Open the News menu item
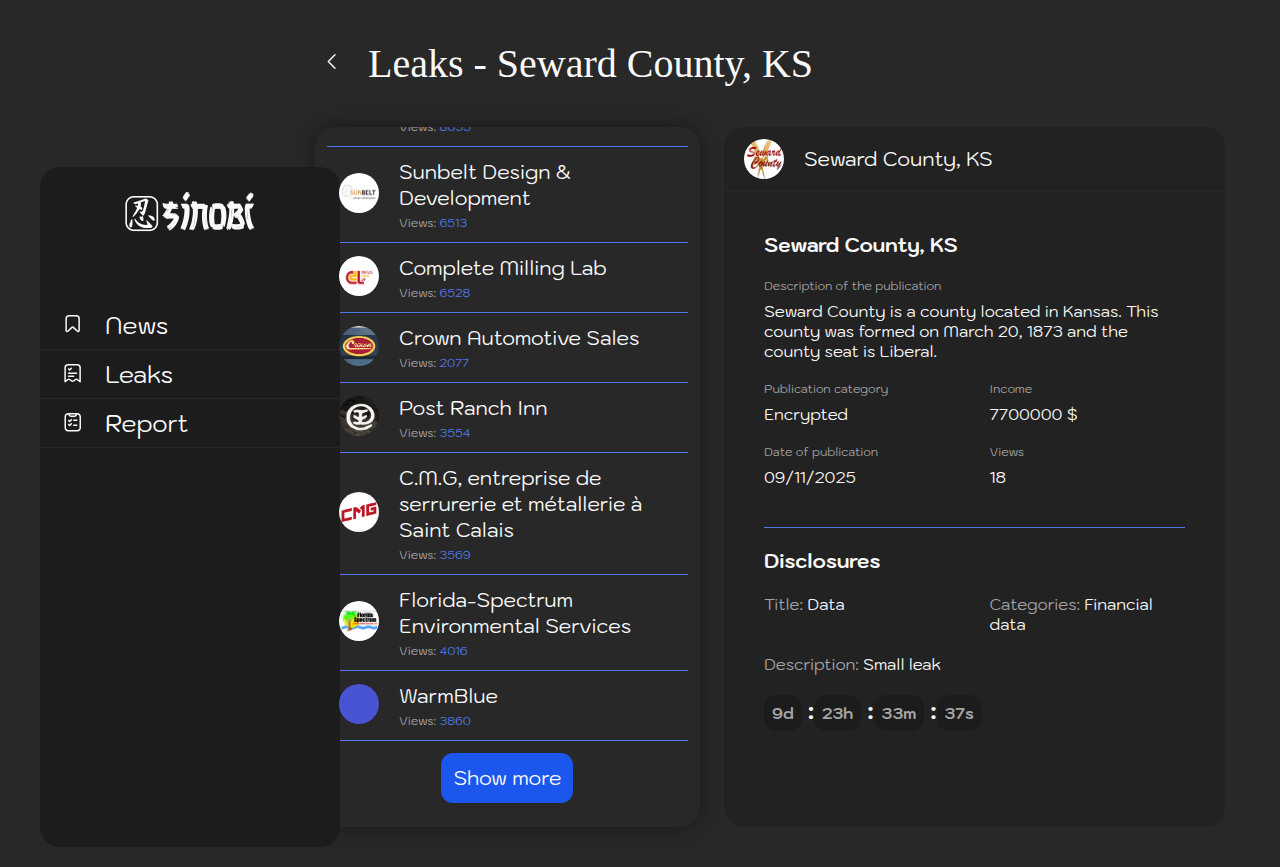Viewport: 1280px width, 867px height. 136,326
